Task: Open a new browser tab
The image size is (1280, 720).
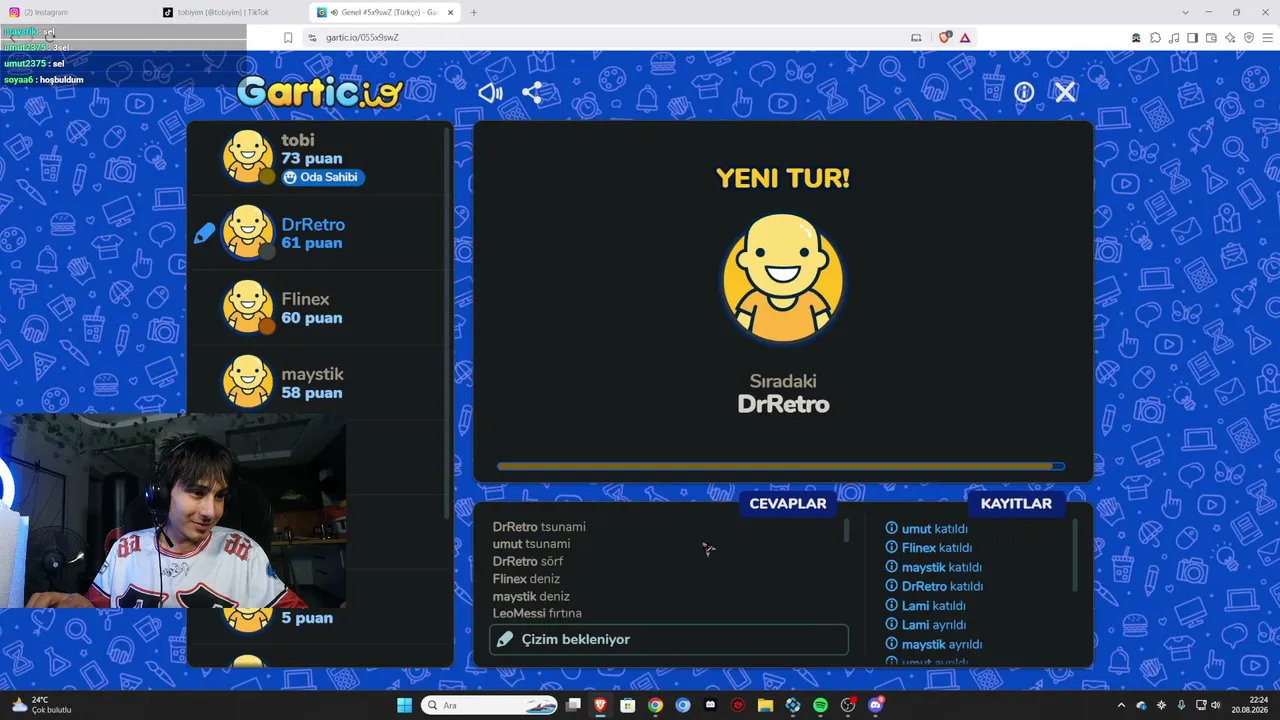Action: tap(474, 12)
